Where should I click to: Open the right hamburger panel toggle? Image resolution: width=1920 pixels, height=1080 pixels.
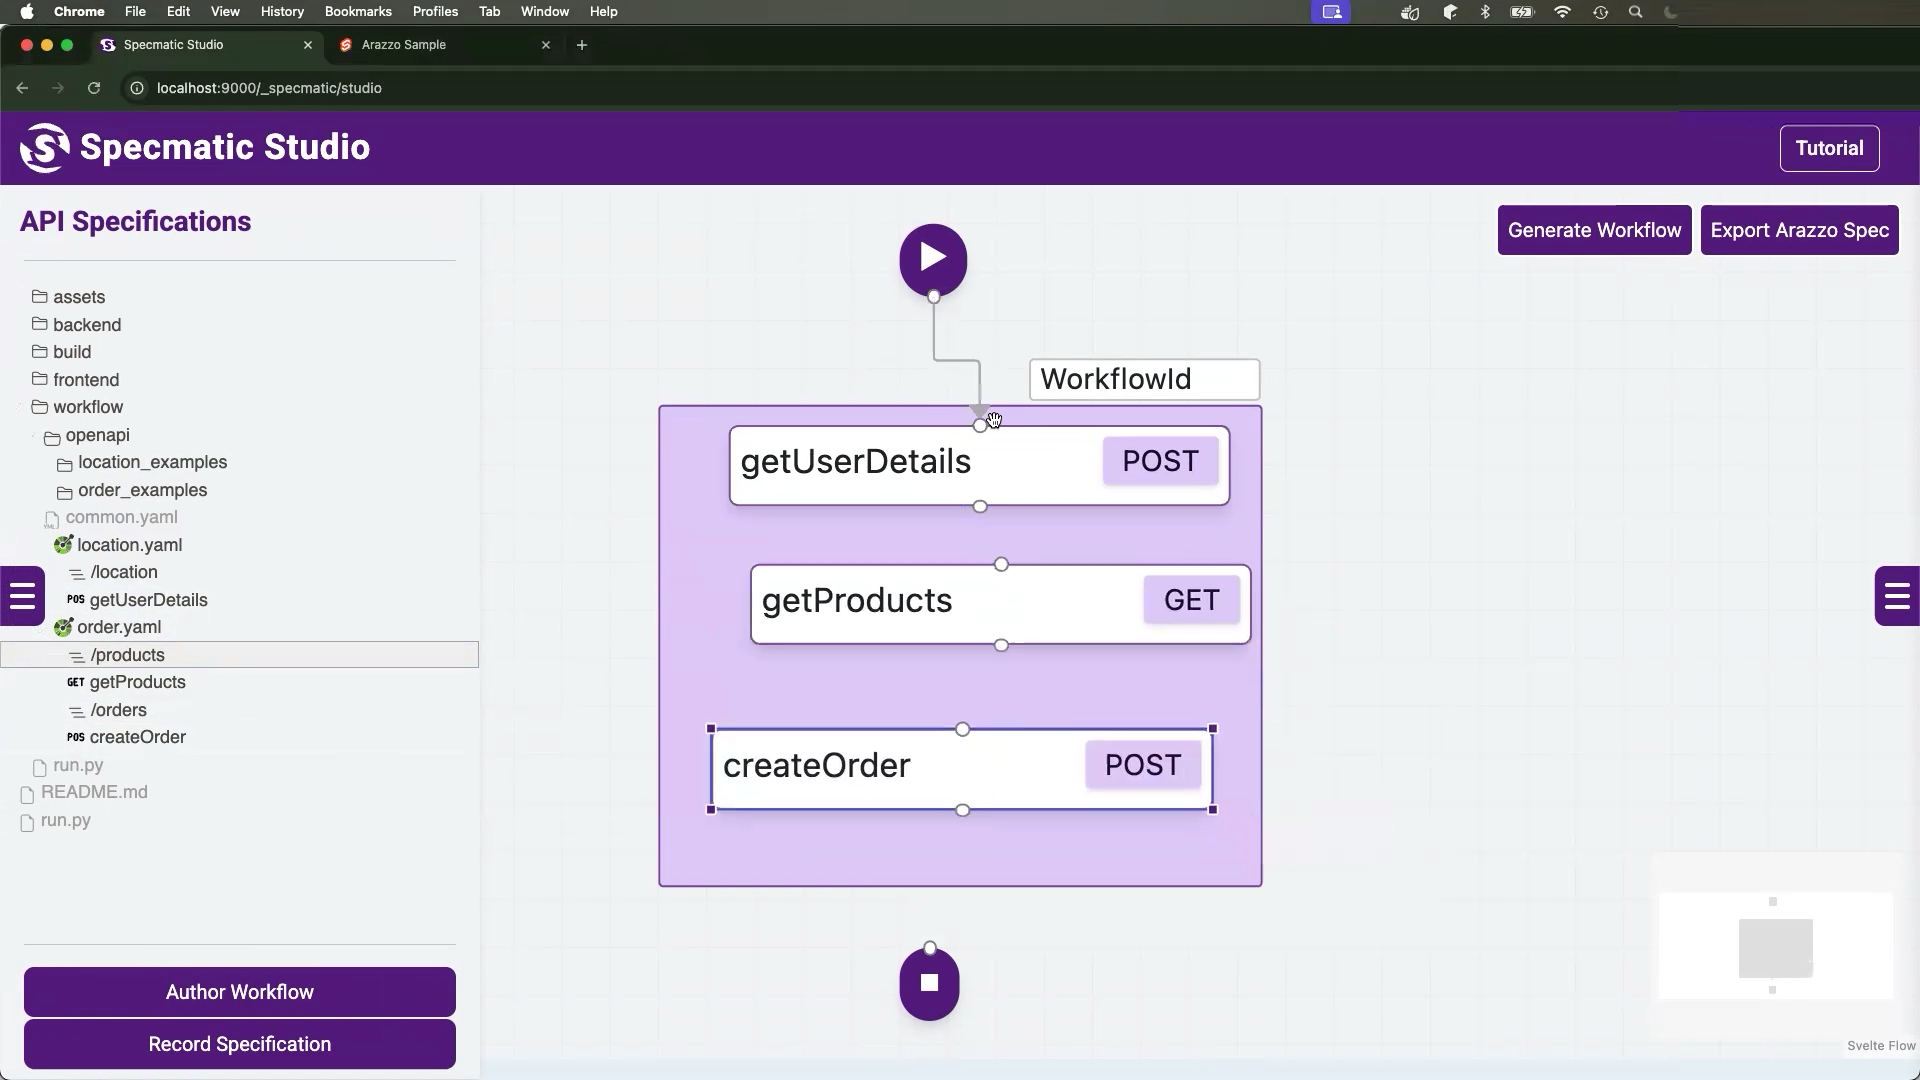point(1896,597)
